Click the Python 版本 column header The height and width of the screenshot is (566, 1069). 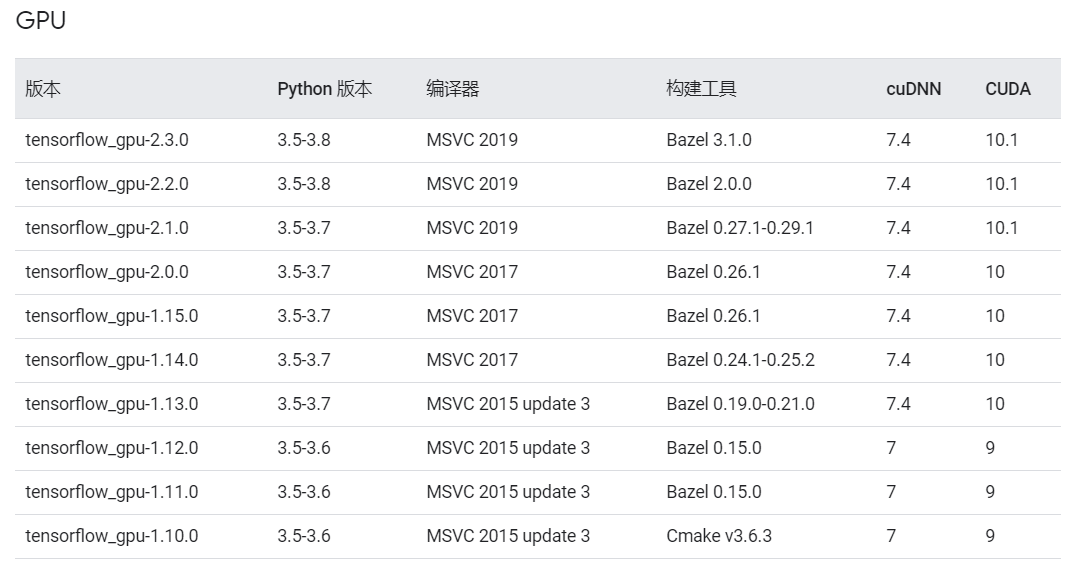tap(324, 89)
